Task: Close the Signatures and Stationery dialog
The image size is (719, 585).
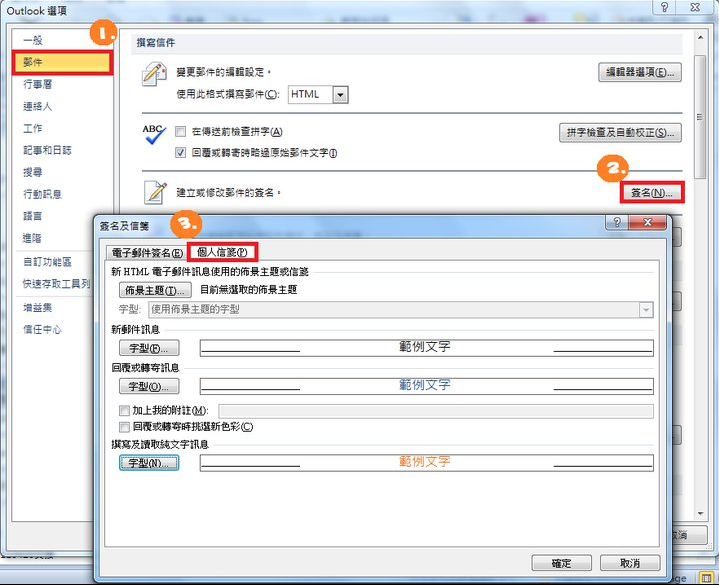Action: (647, 222)
